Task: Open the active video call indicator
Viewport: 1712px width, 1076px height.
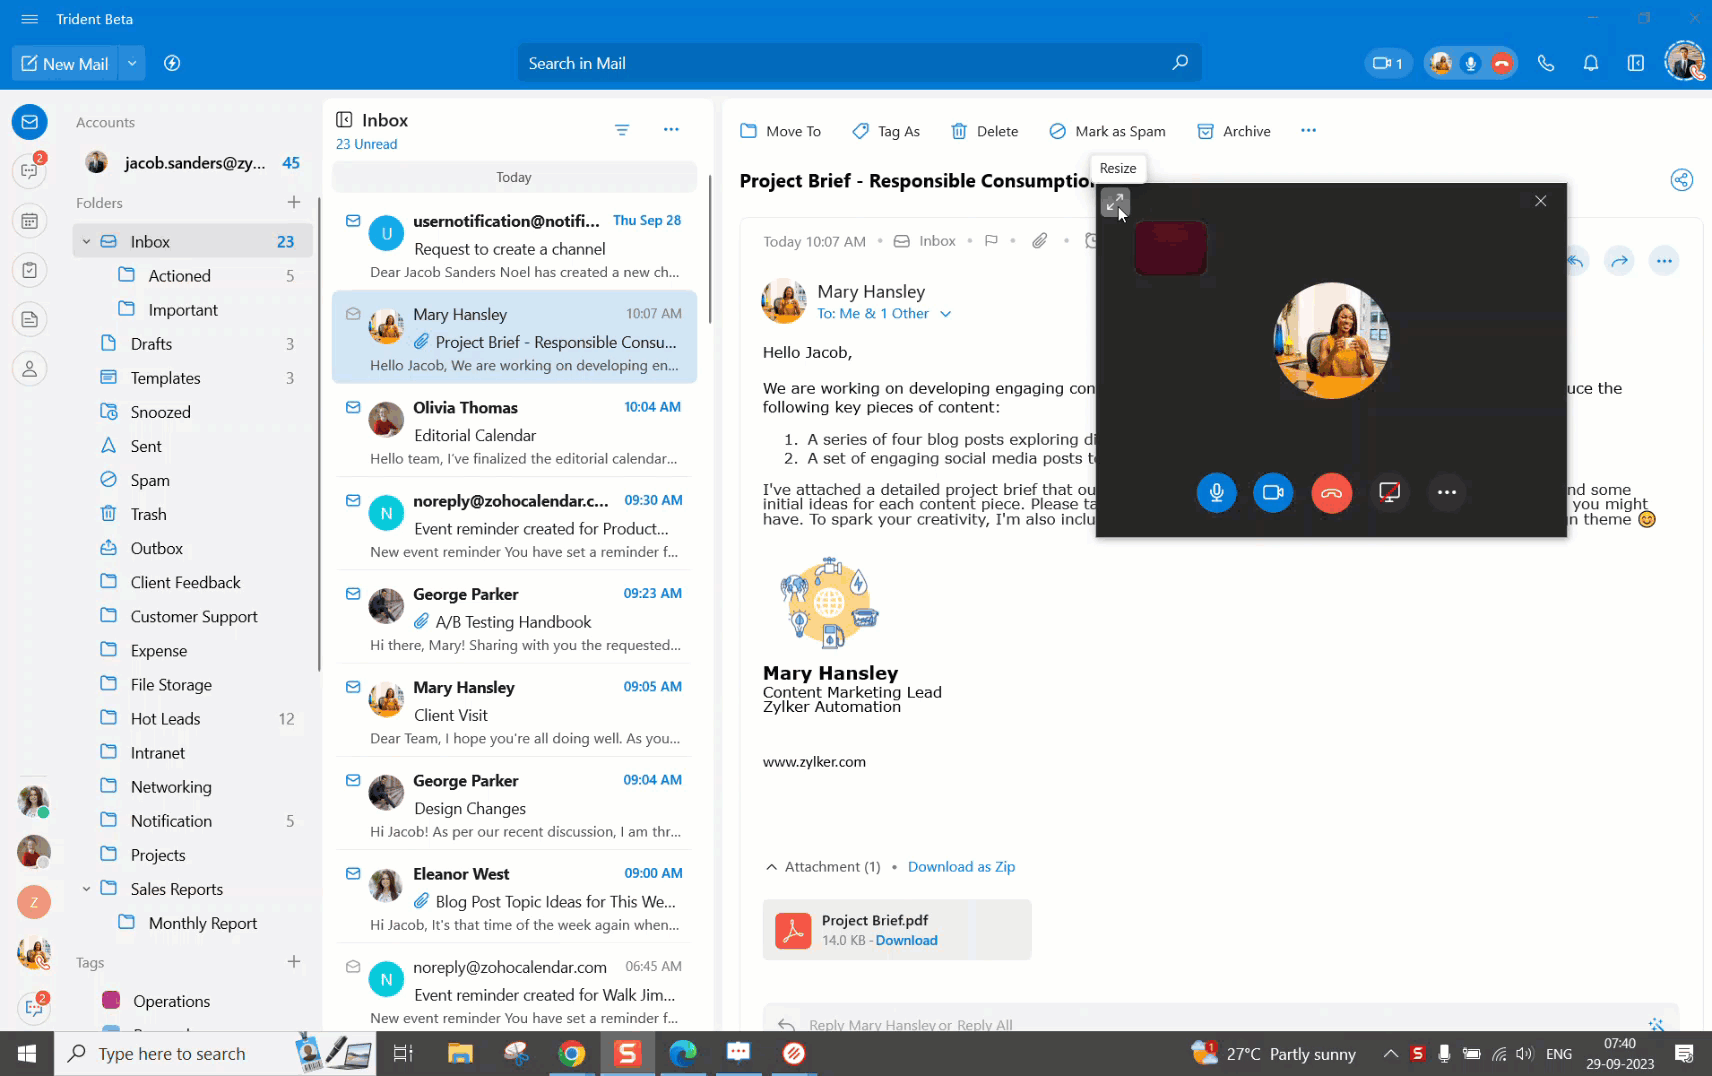Action: (1388, 63)
